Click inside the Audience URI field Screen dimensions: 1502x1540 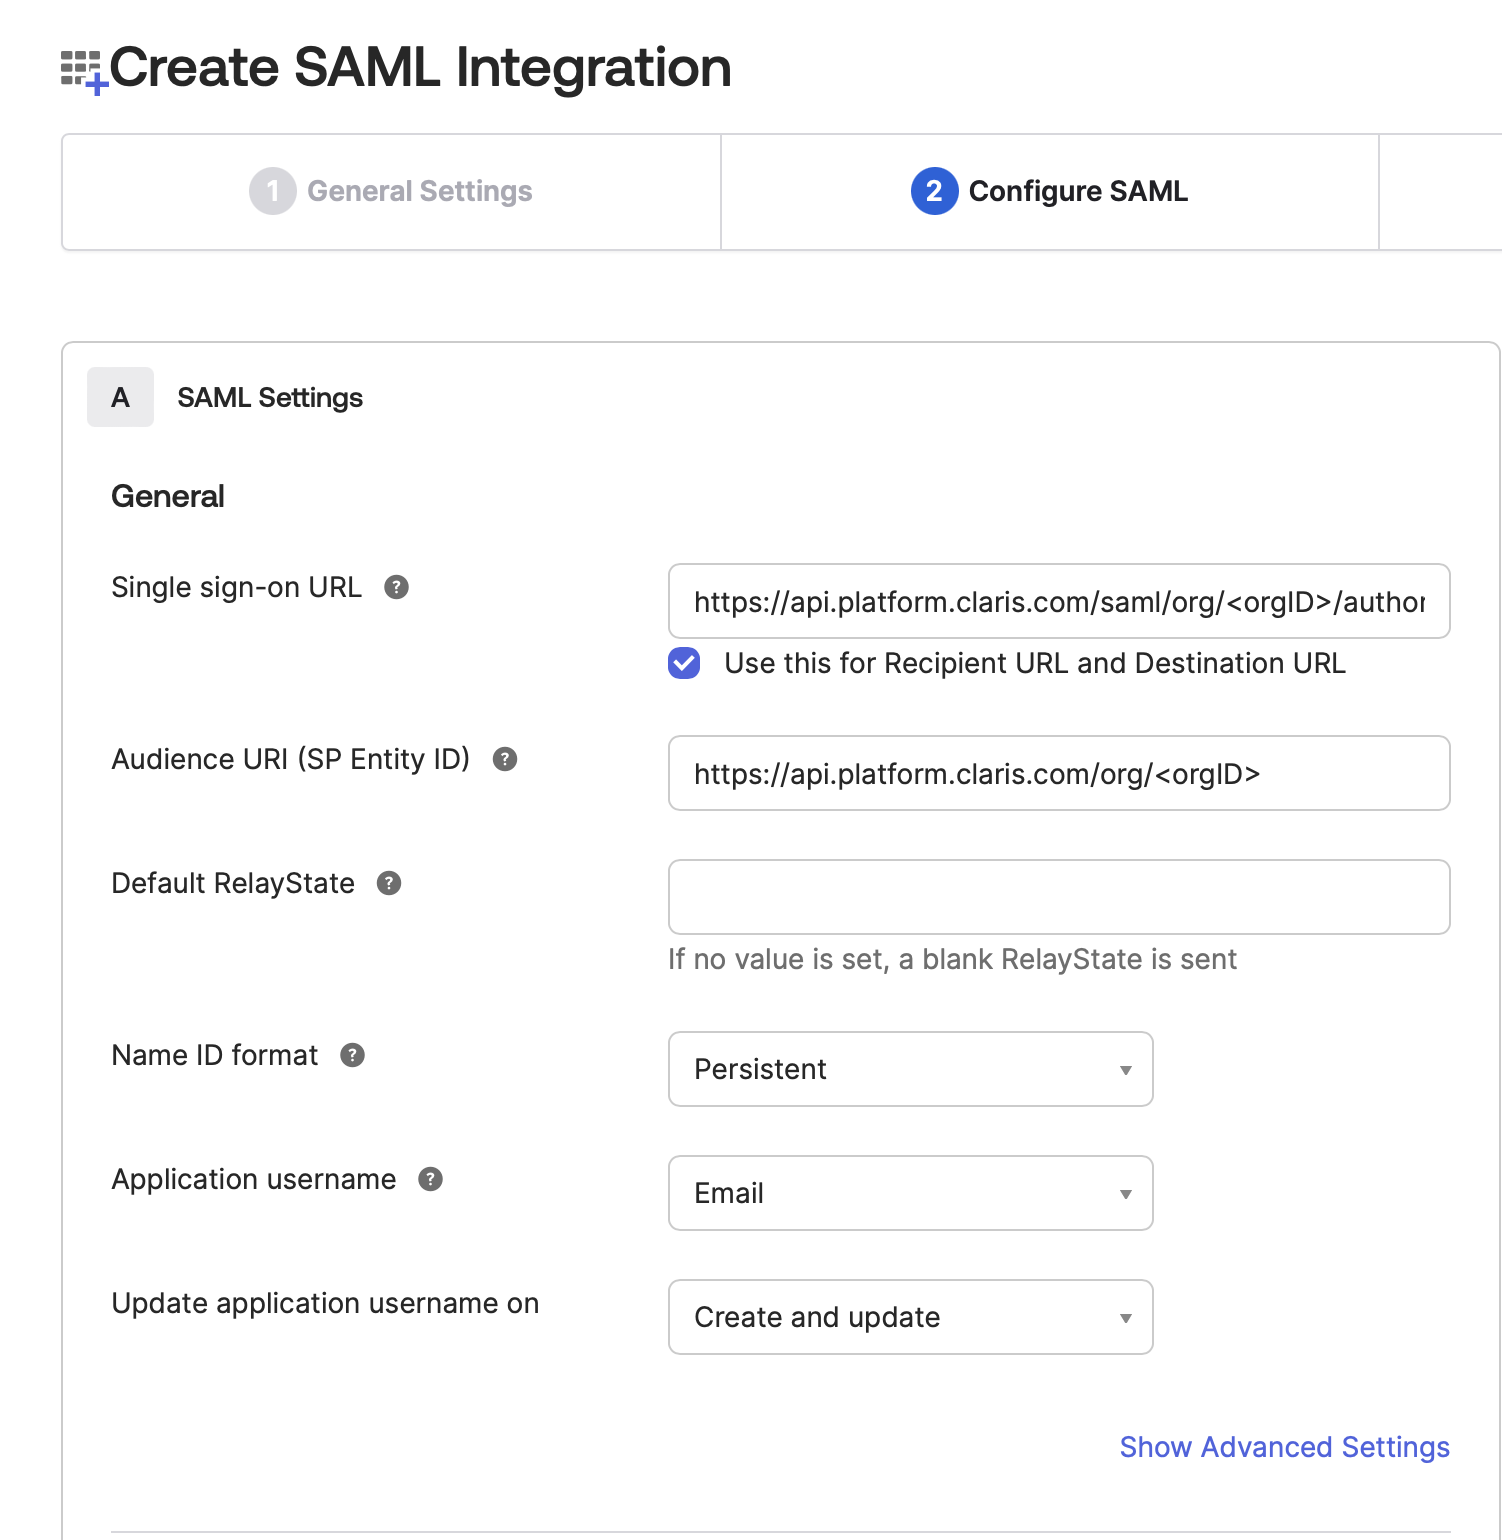1058,773
